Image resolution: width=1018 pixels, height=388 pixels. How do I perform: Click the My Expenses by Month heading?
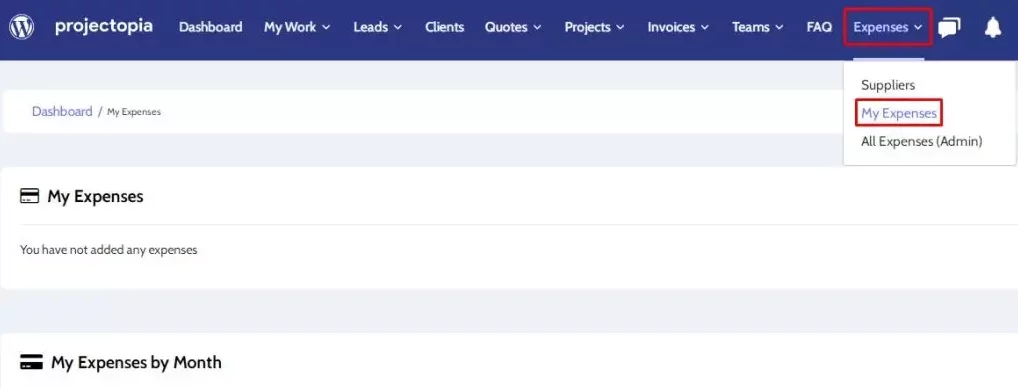[136, 362]
